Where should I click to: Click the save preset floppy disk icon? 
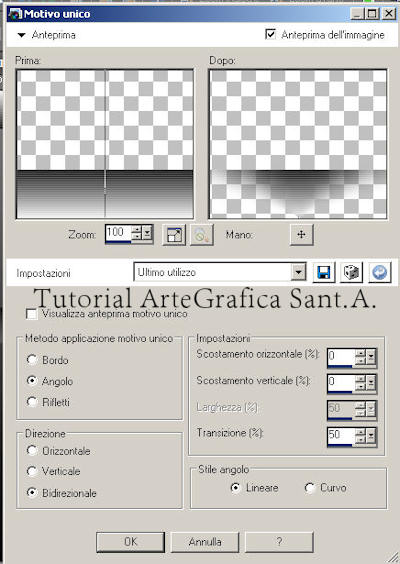coord(324,272)
